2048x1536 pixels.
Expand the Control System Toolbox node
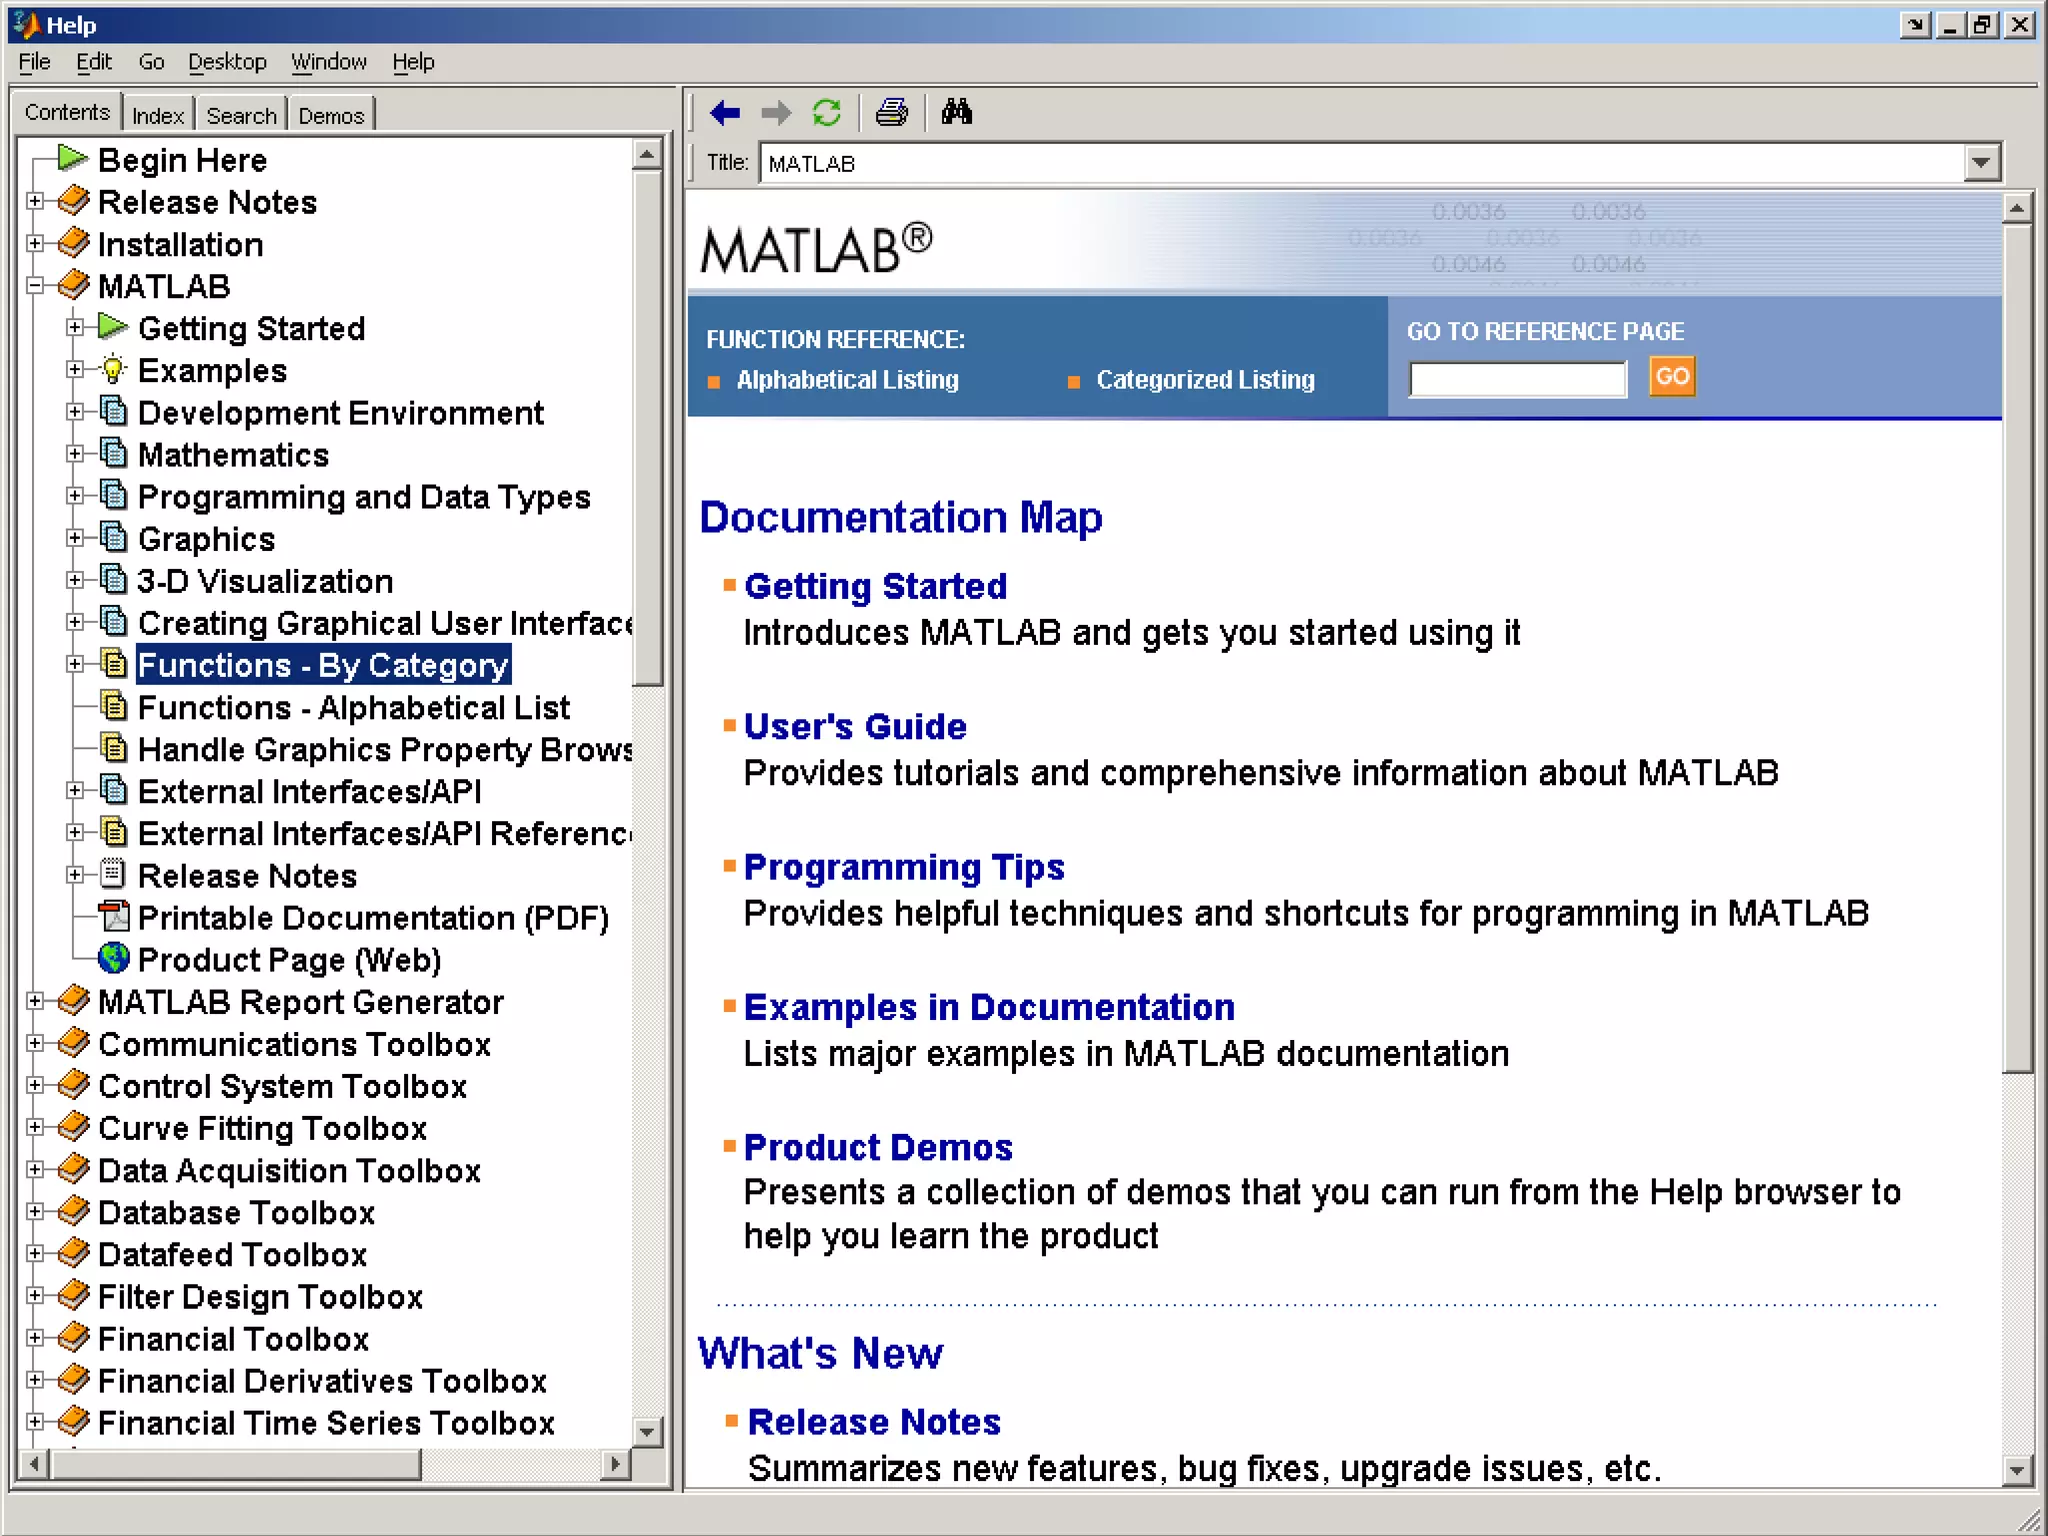click(x=35, y=1085)
